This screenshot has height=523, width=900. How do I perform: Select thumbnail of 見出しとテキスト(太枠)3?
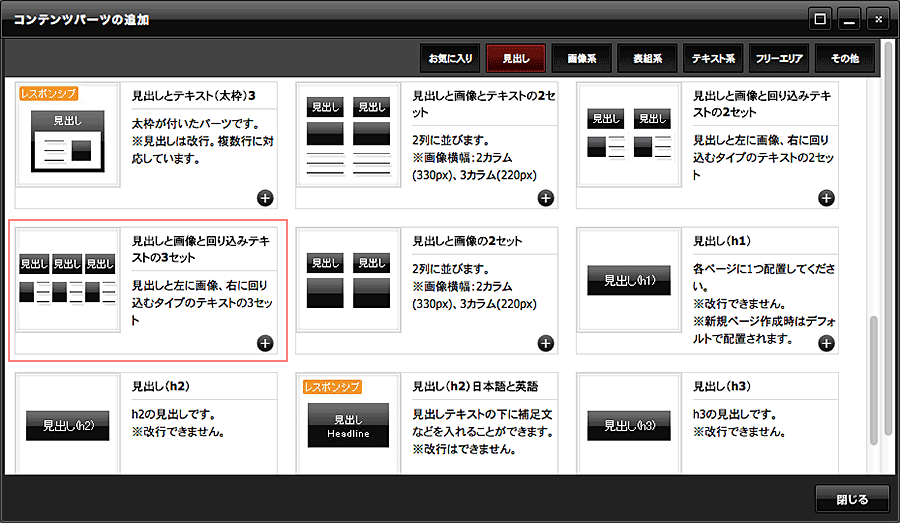click(68, 134)
